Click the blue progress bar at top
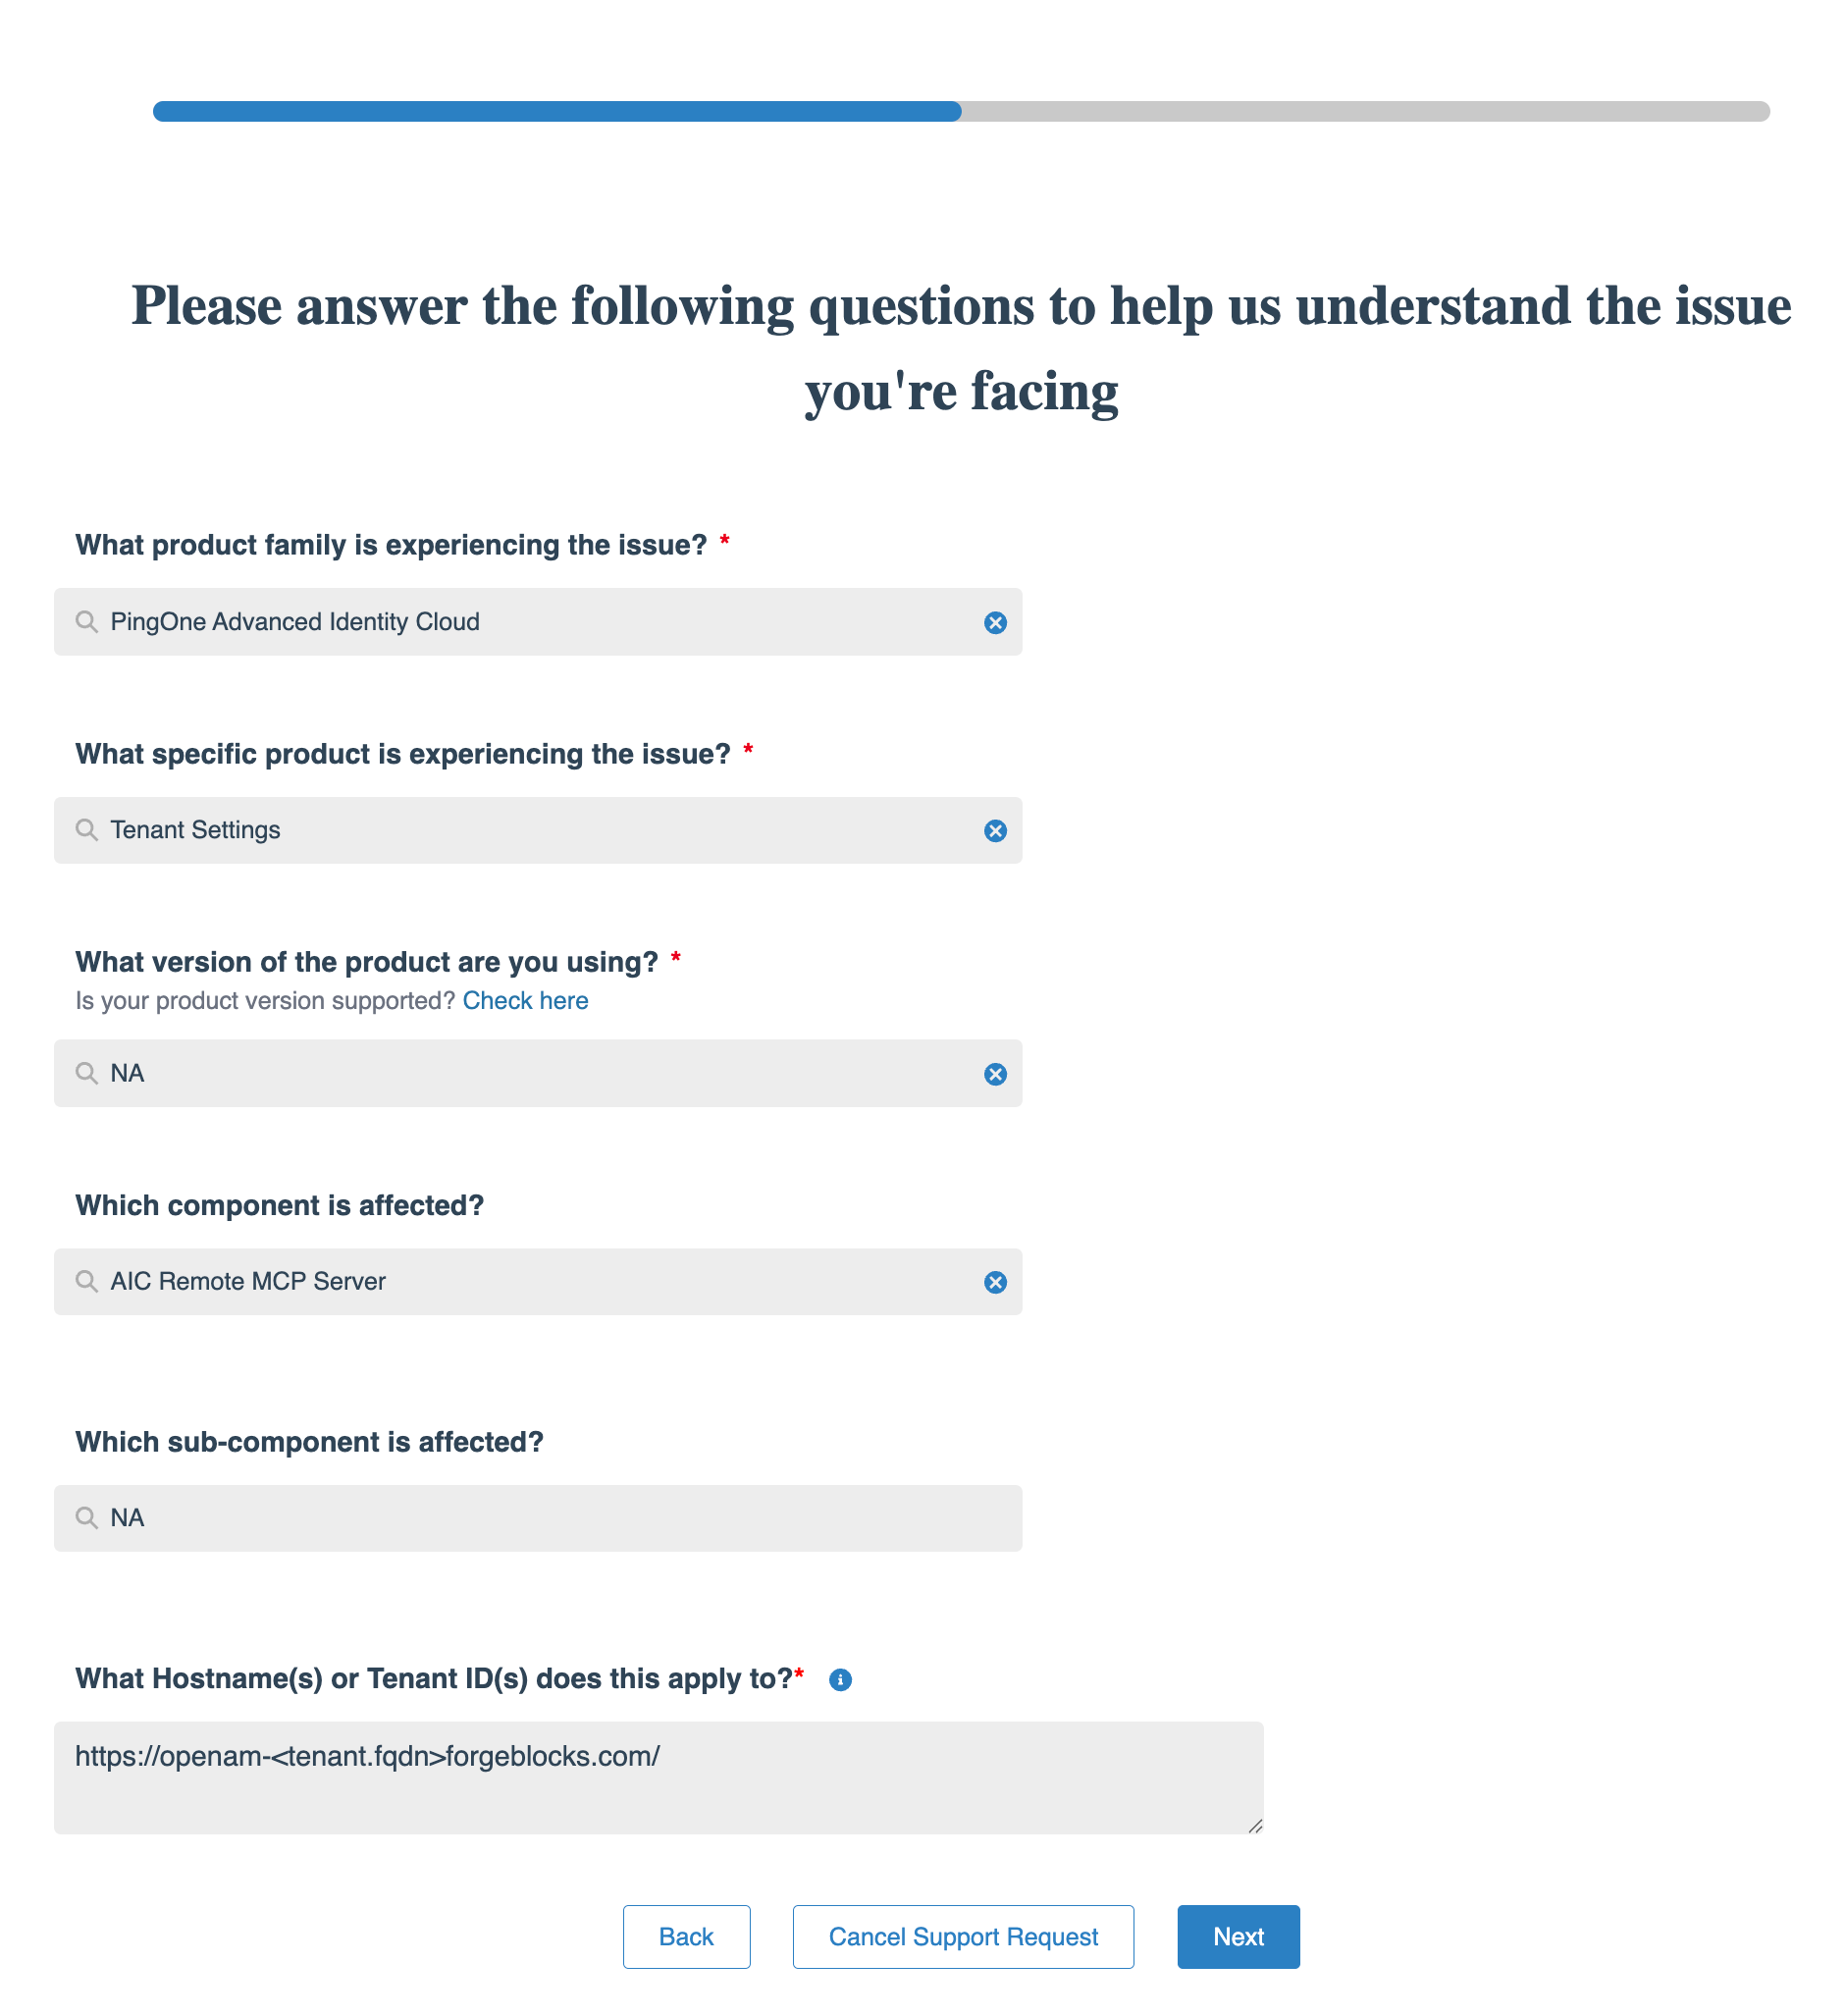Image resolution: width=1845 pixels, height=2016 pixels. click(557, 111)
